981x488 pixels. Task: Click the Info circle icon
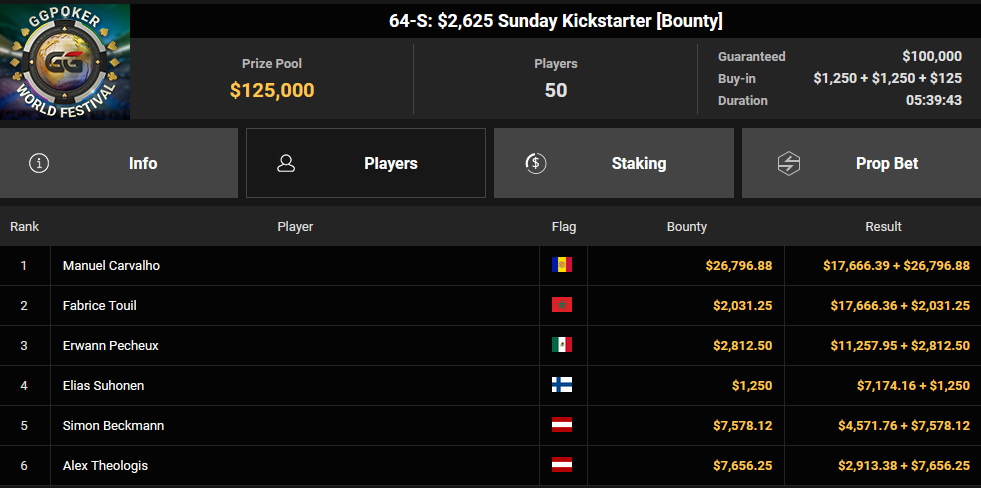[x=39, y=163]
